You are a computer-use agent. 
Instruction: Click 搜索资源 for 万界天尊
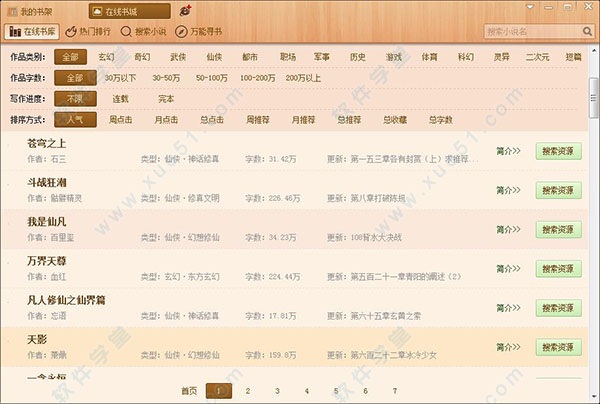coord(558,269)
